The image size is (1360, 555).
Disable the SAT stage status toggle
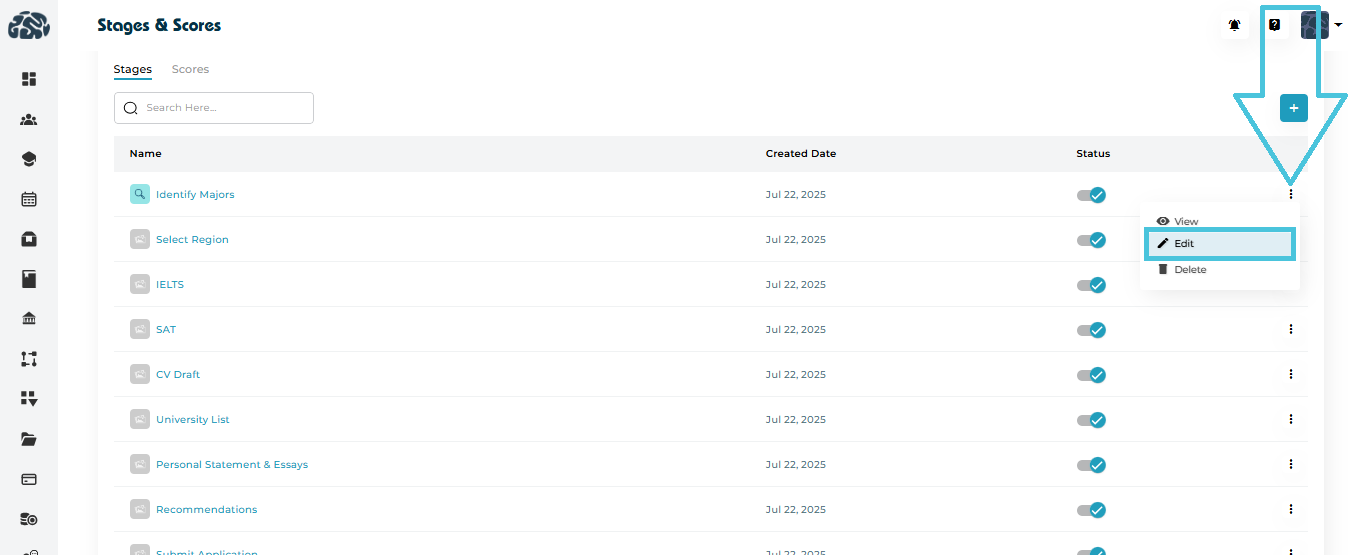click(x=1091, y=330)
